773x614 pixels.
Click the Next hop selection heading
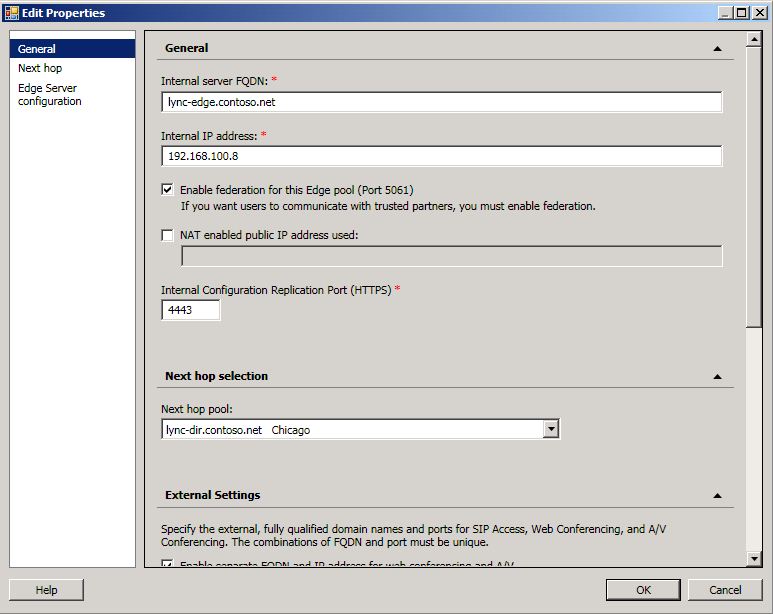pyautogui.click(x=216, y=376)
